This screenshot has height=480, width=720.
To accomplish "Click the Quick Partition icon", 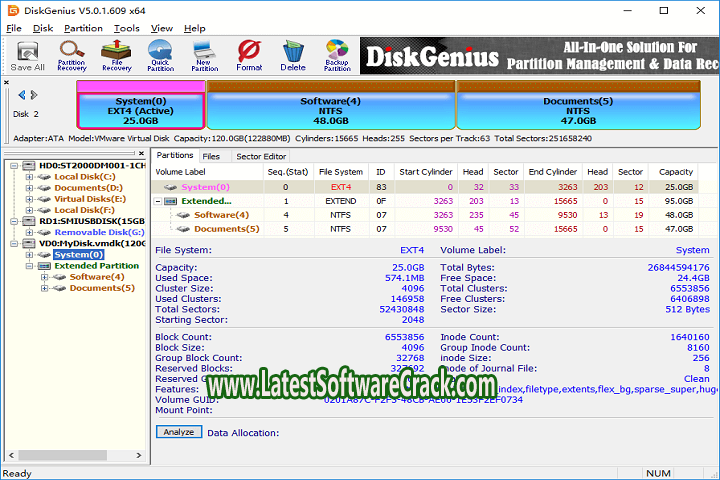I will pyautogui.click(x=160, y=55).
